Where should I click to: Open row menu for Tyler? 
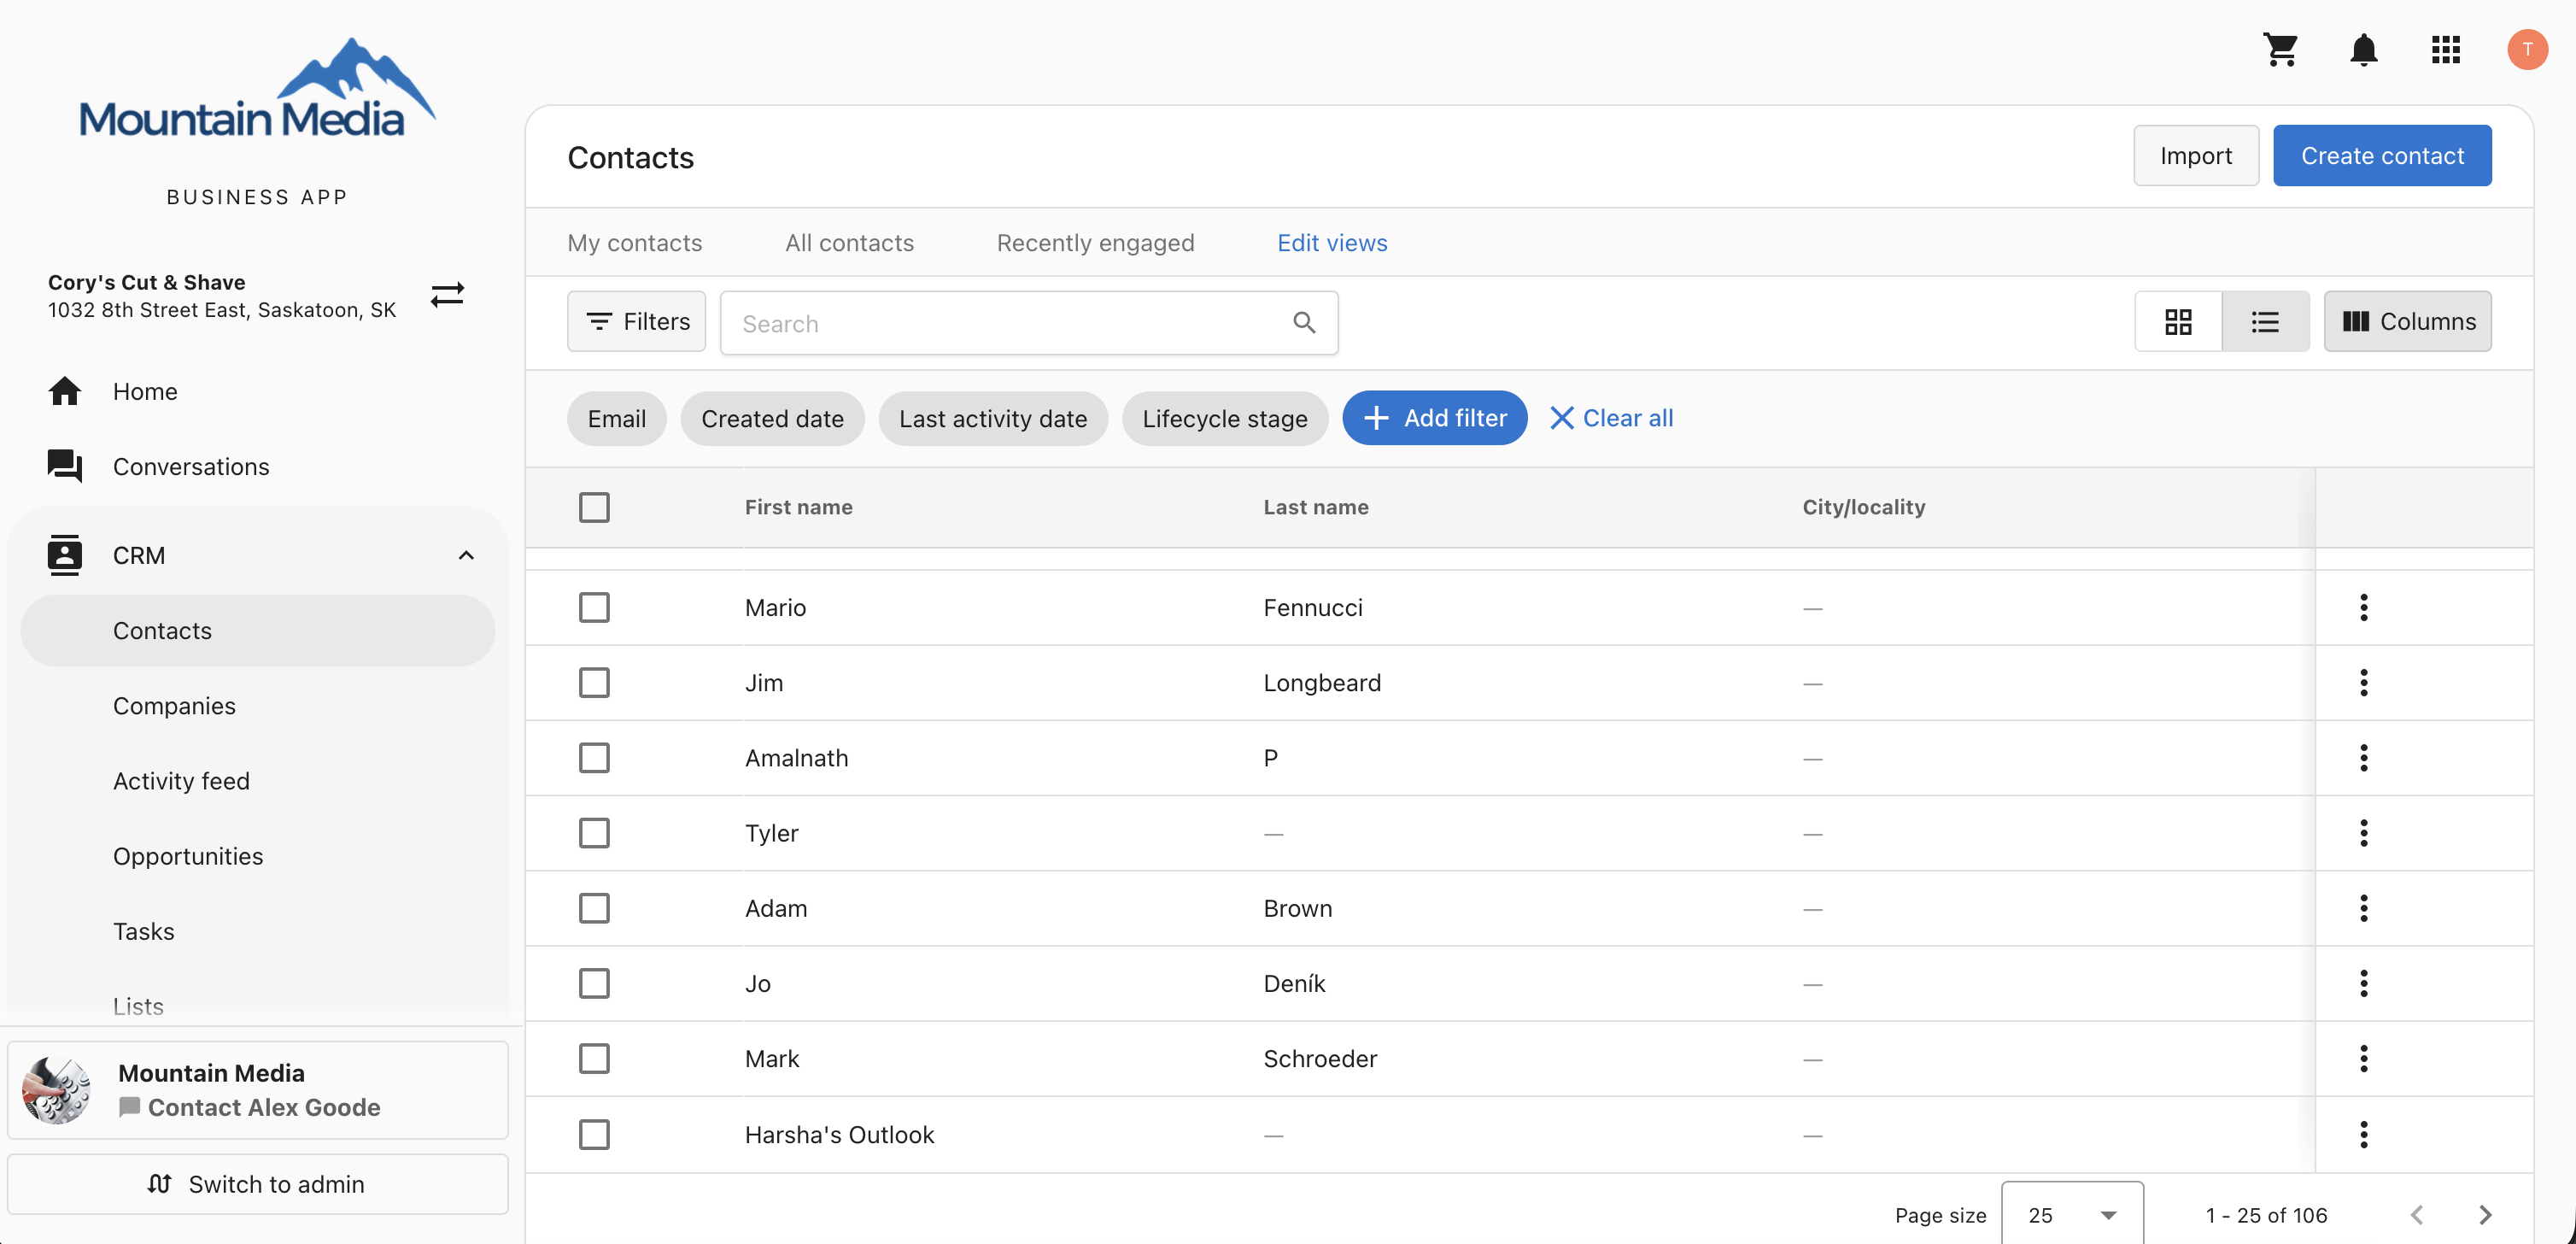(2364, 832)
